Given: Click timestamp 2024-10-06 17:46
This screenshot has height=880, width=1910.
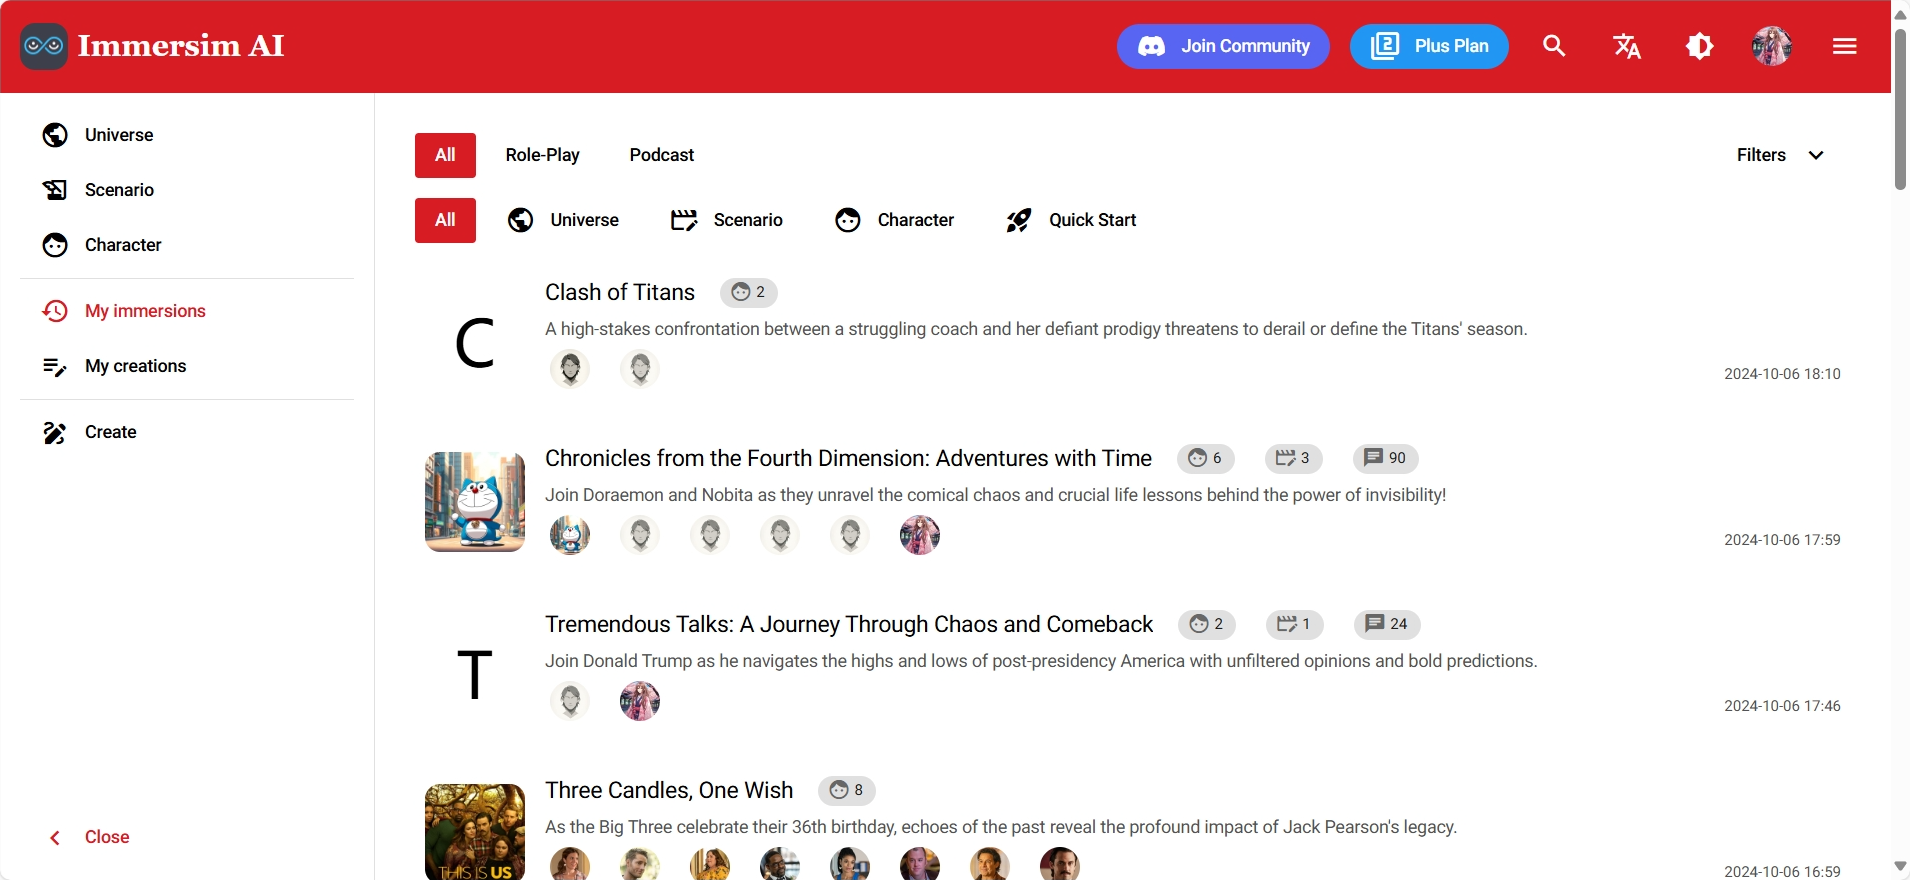Looking at the screenshot, I should click(1782, 706).
